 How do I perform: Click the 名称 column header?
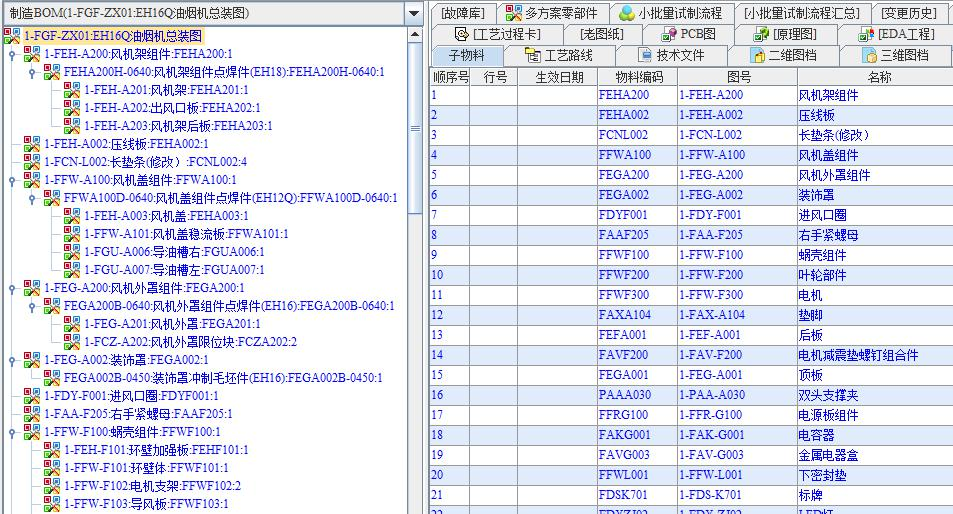click(878, 77)
